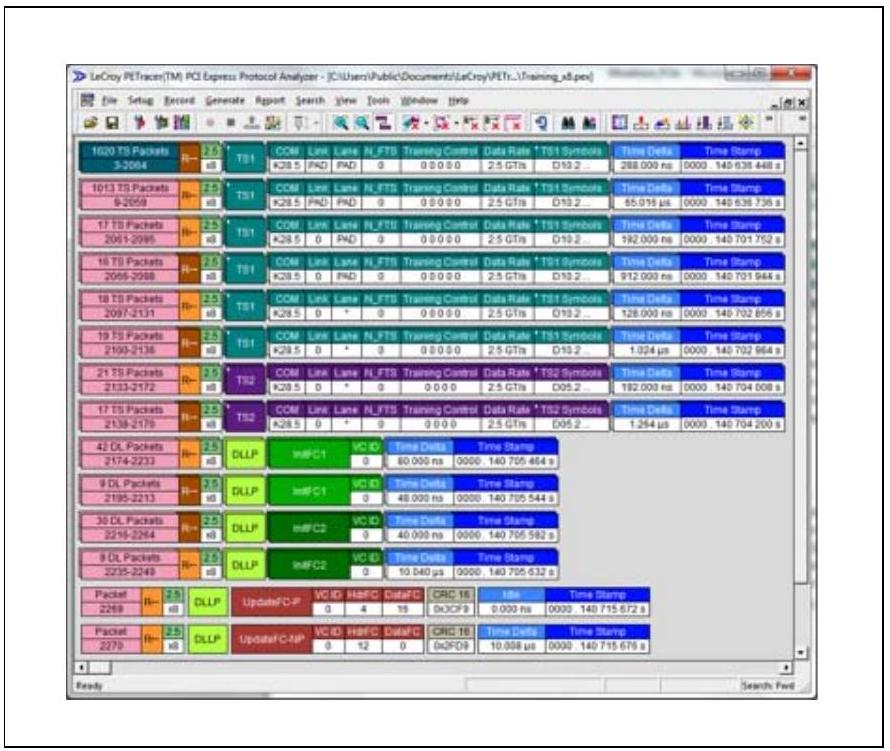The width and height of the screenshot is (890, 751).
Task: Click the first red arrow setup icon
Action: [x=139, y=123]
